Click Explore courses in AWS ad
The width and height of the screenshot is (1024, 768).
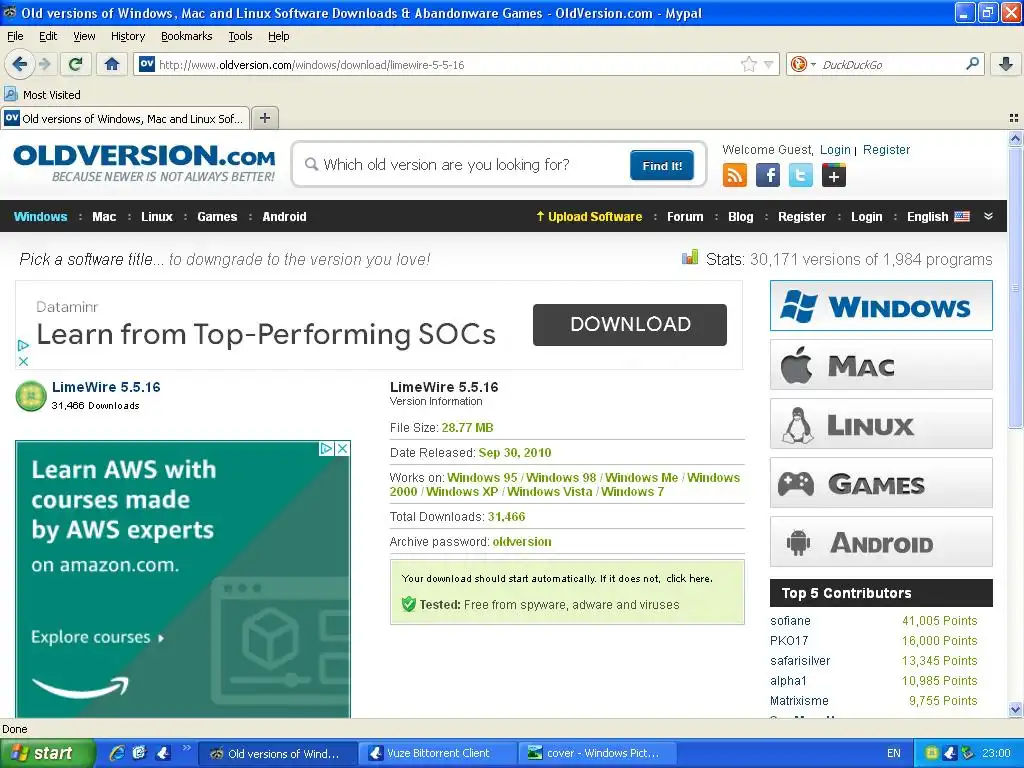coord(97,637)
